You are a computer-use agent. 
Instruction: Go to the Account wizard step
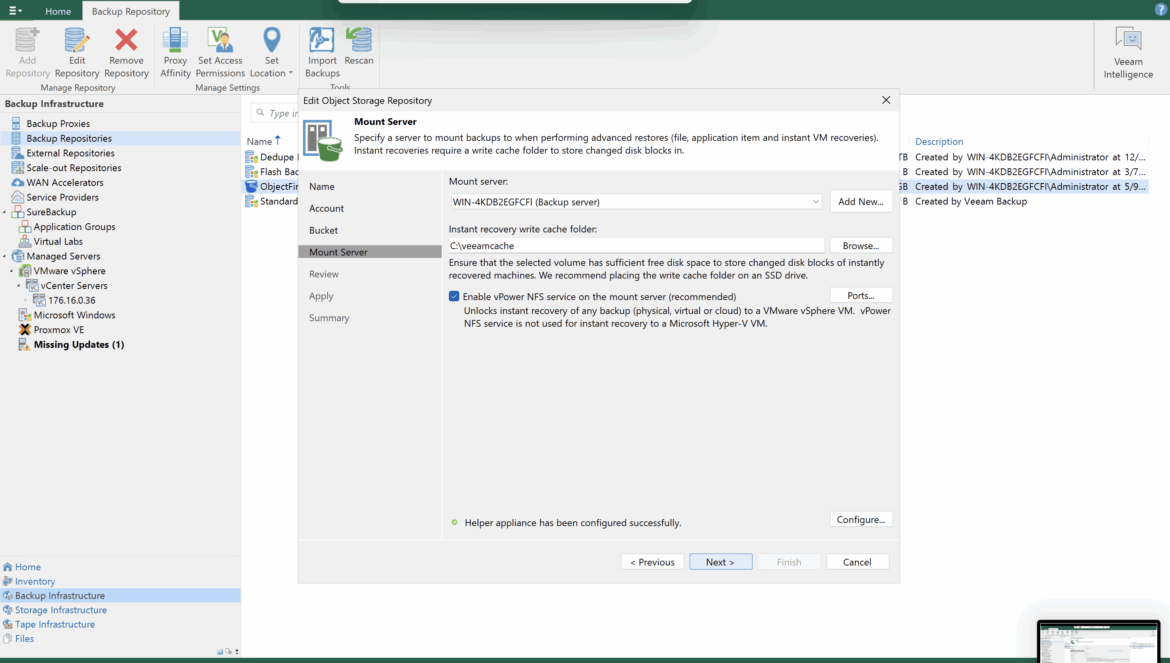[x=326, y=209]
